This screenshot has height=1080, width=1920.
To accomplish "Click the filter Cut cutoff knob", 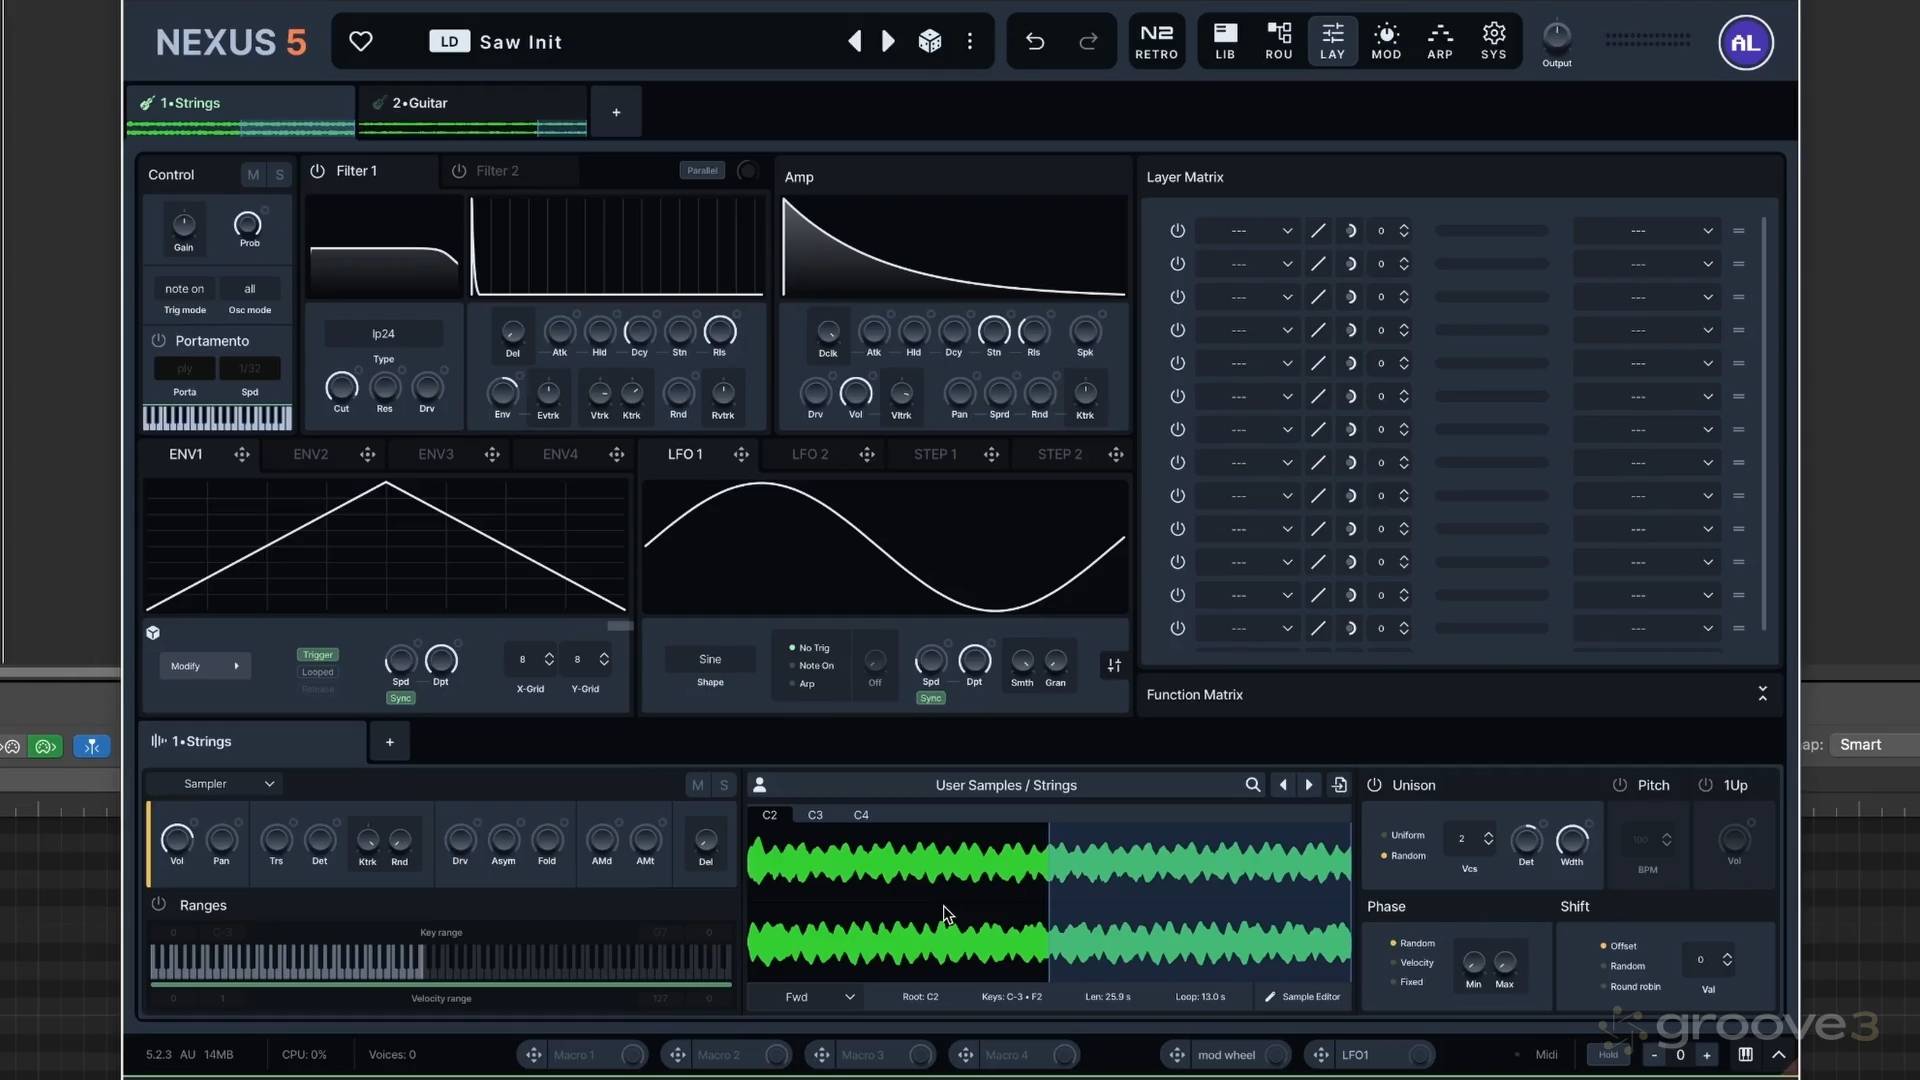I will click(341, 386).
